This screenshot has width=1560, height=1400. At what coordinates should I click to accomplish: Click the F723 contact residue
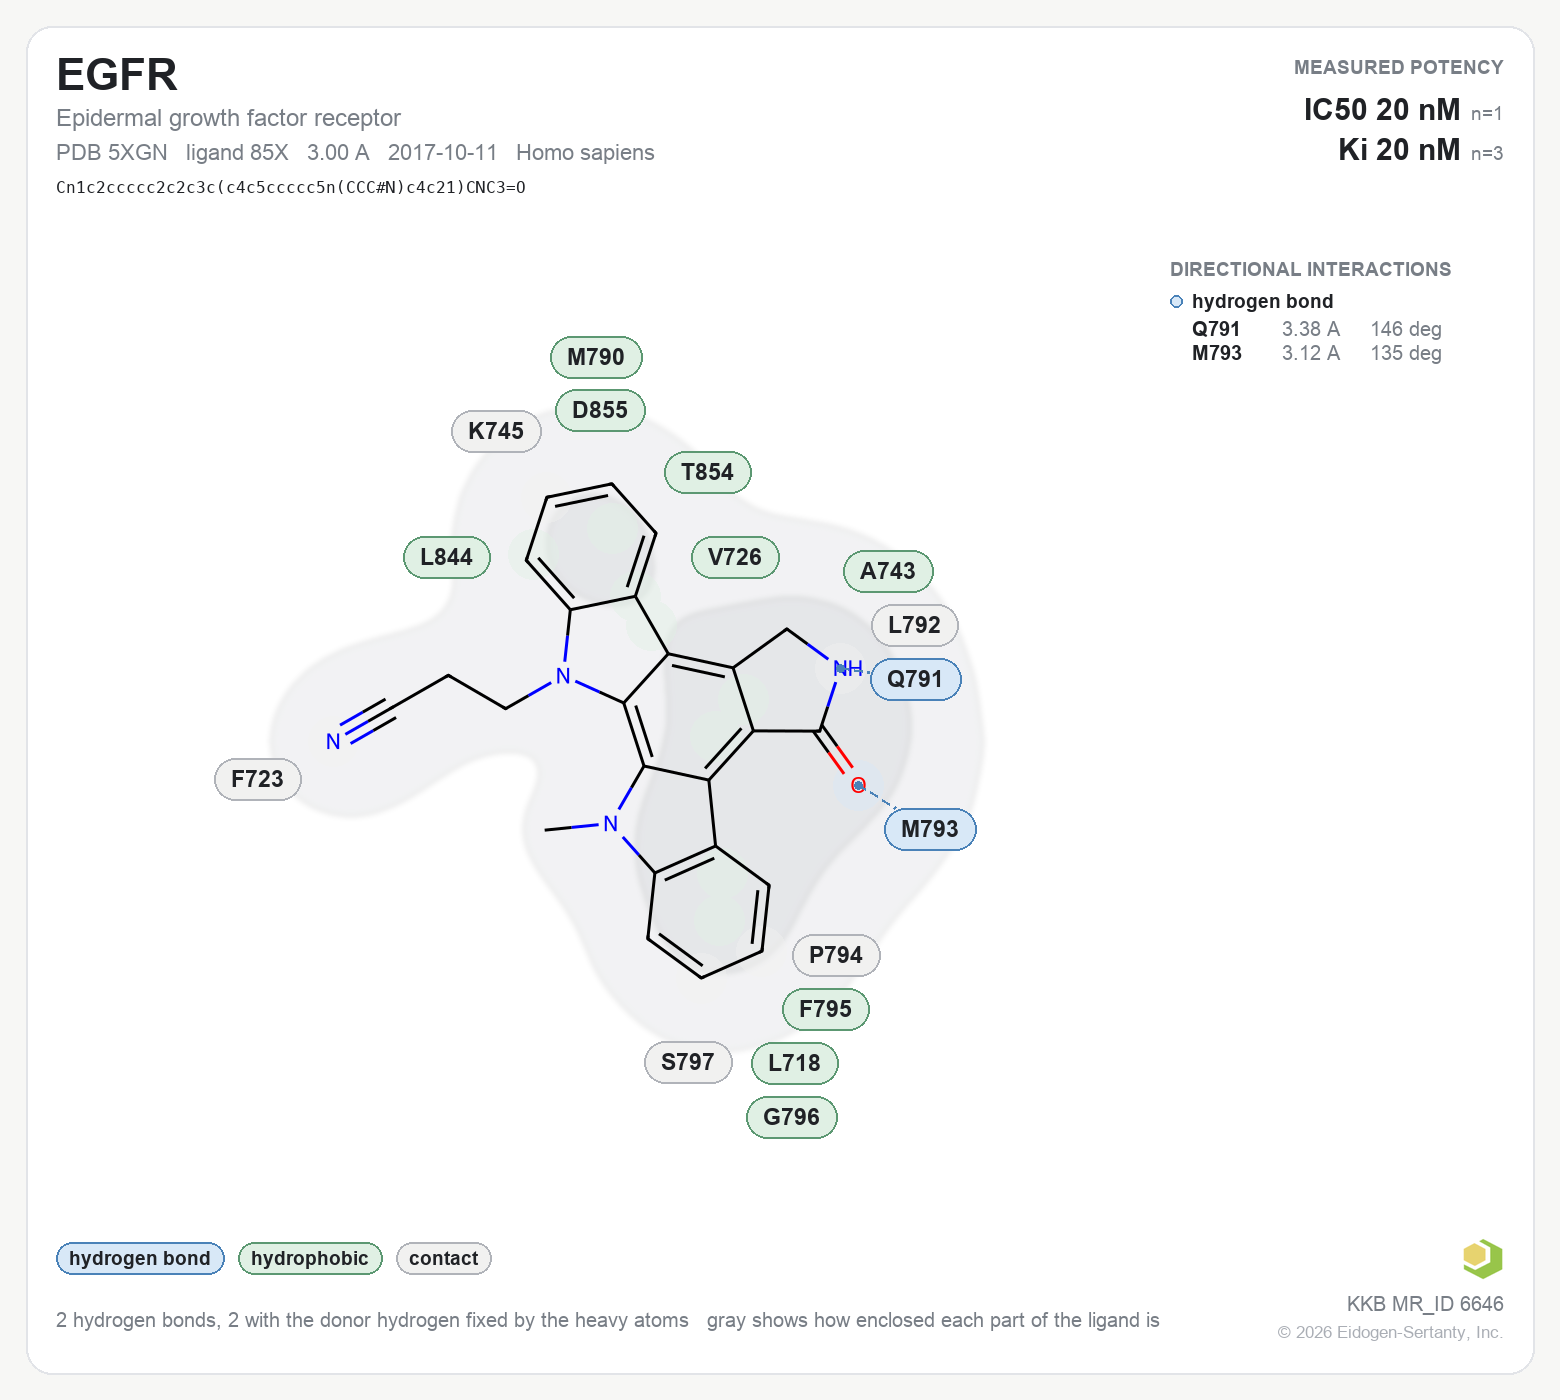(258, 779)
